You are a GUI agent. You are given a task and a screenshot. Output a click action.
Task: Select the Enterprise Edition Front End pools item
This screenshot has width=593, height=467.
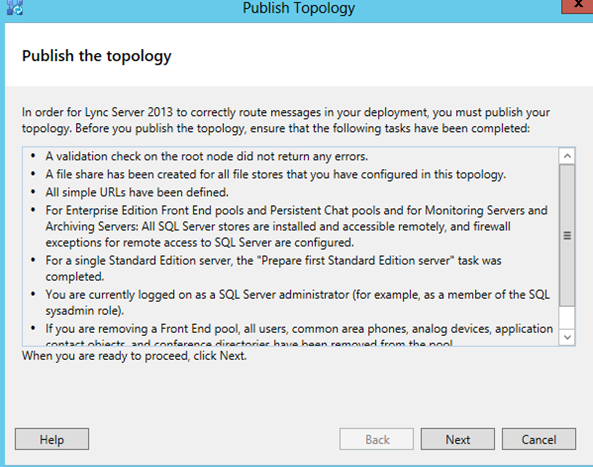pos(296,226)
